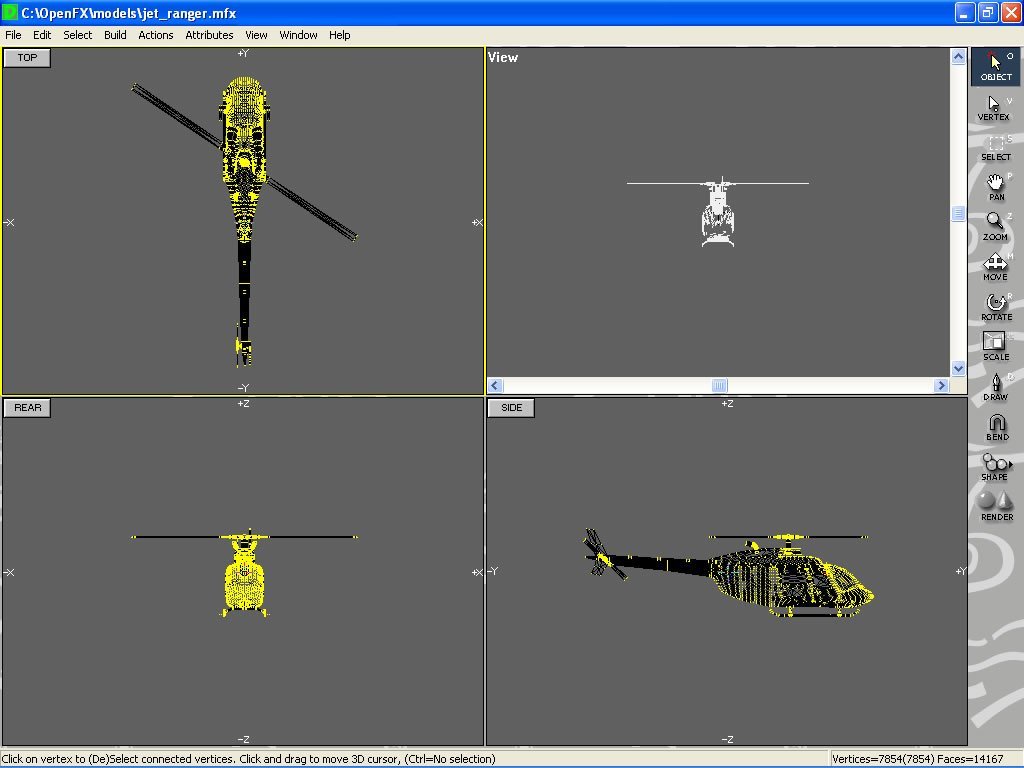Screen dimensions: 1024x768
Task: Open the Shape tool
Action: (995, 467)
